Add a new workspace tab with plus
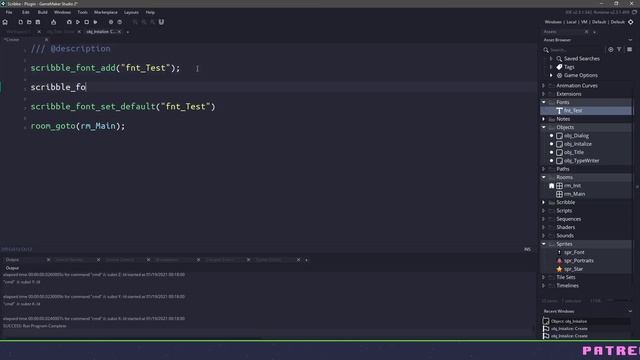640x360 pixels. (128, 32)
